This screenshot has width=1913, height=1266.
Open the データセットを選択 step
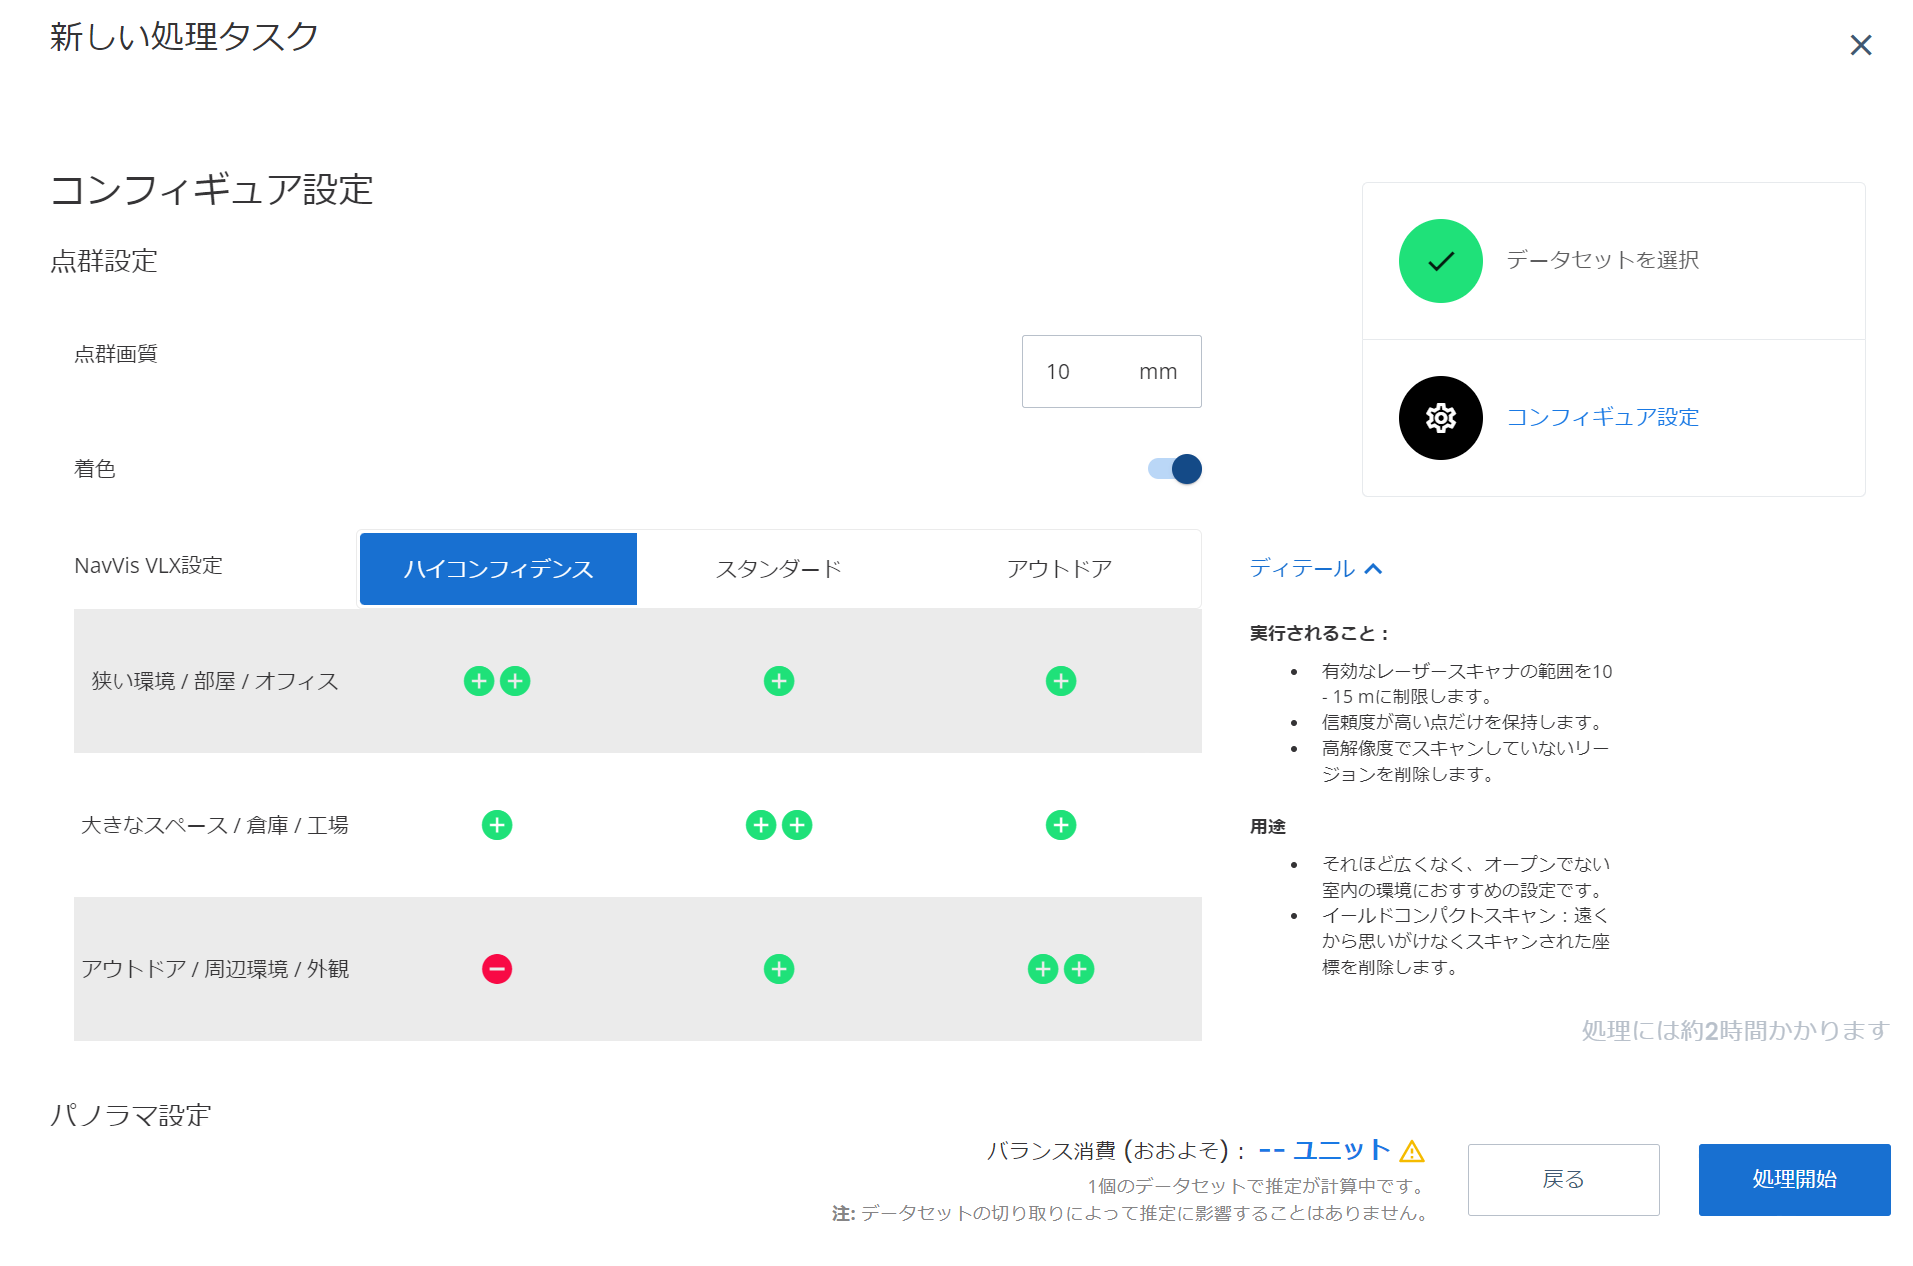point(1603,261)
